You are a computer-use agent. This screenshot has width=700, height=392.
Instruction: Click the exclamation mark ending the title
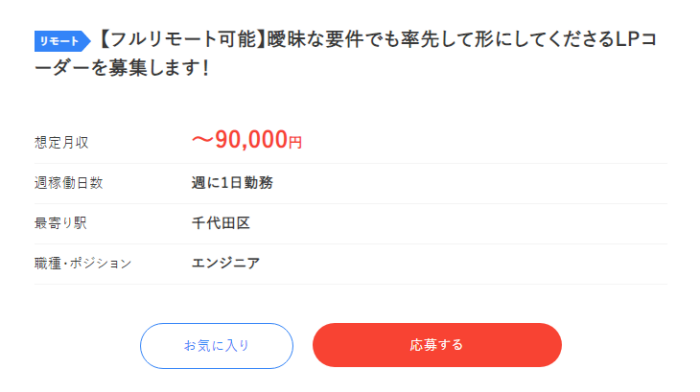click(205, 68)
